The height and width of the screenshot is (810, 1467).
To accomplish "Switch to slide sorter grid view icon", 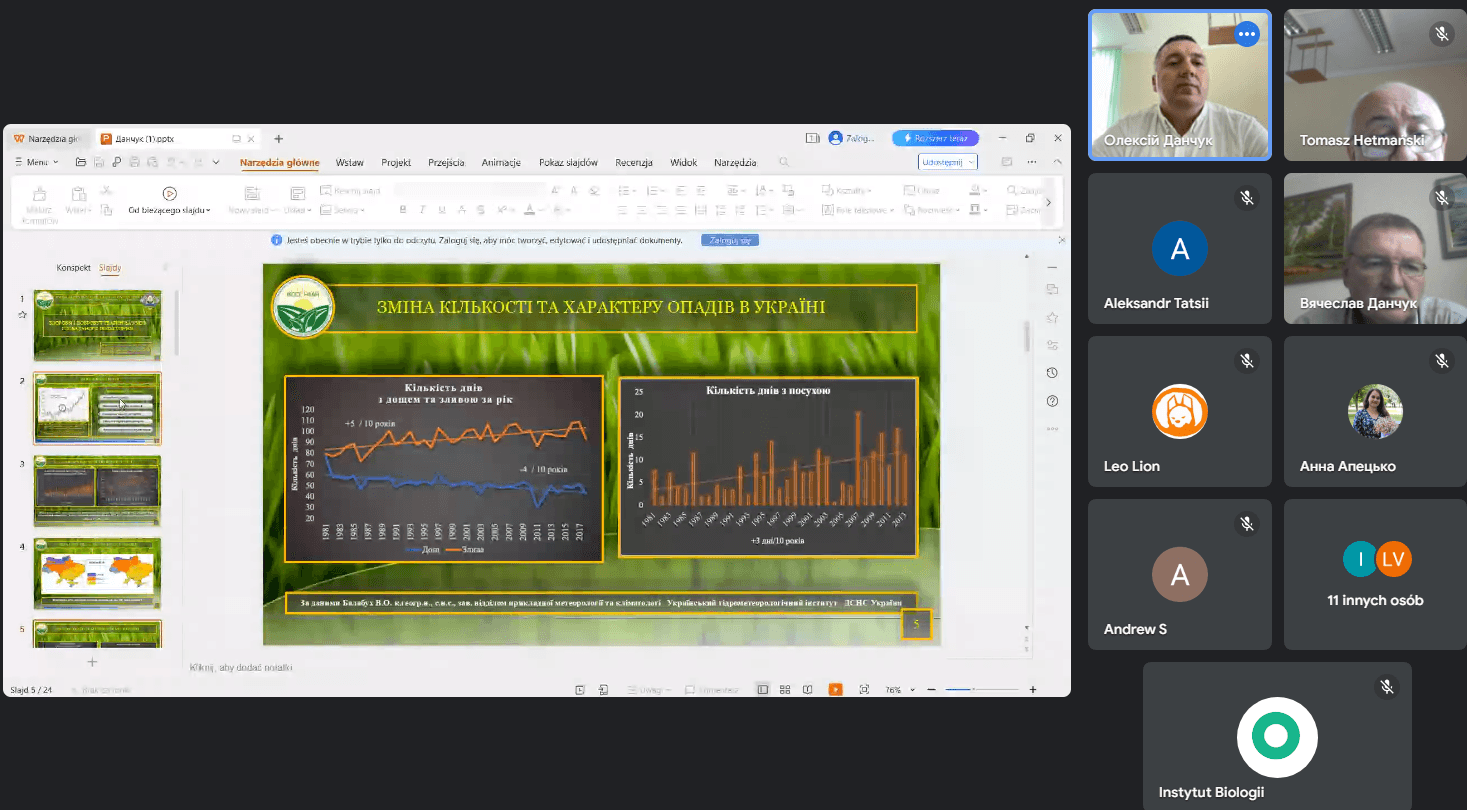I will [x=785, y=690].
